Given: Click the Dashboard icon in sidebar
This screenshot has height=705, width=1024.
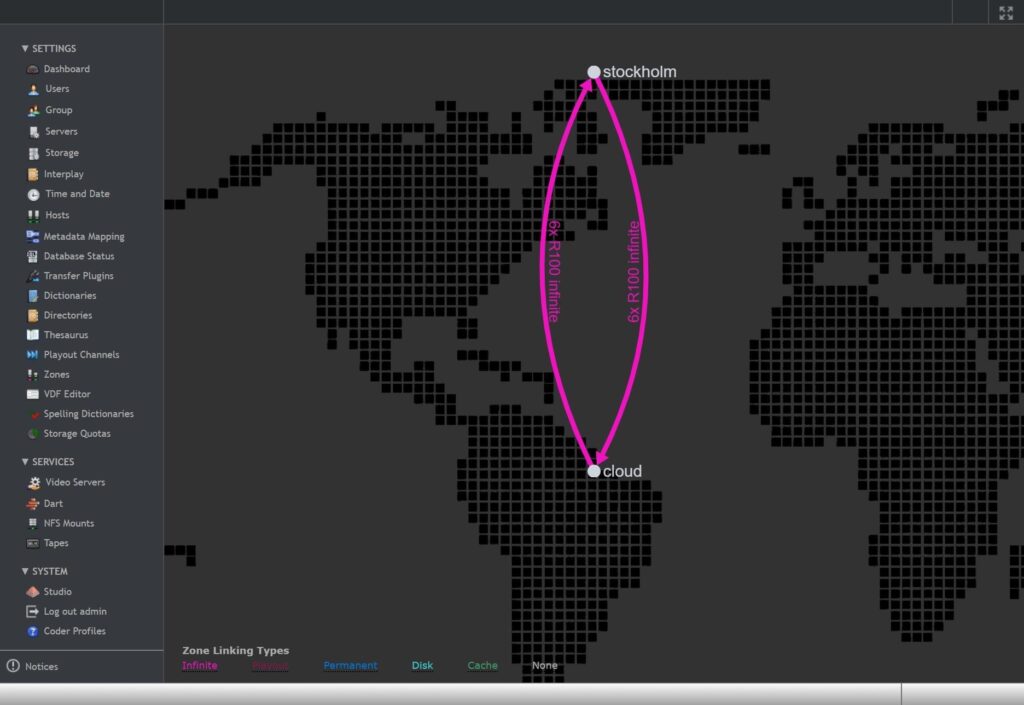Looking at the screenshot, I should coord(33,69).
